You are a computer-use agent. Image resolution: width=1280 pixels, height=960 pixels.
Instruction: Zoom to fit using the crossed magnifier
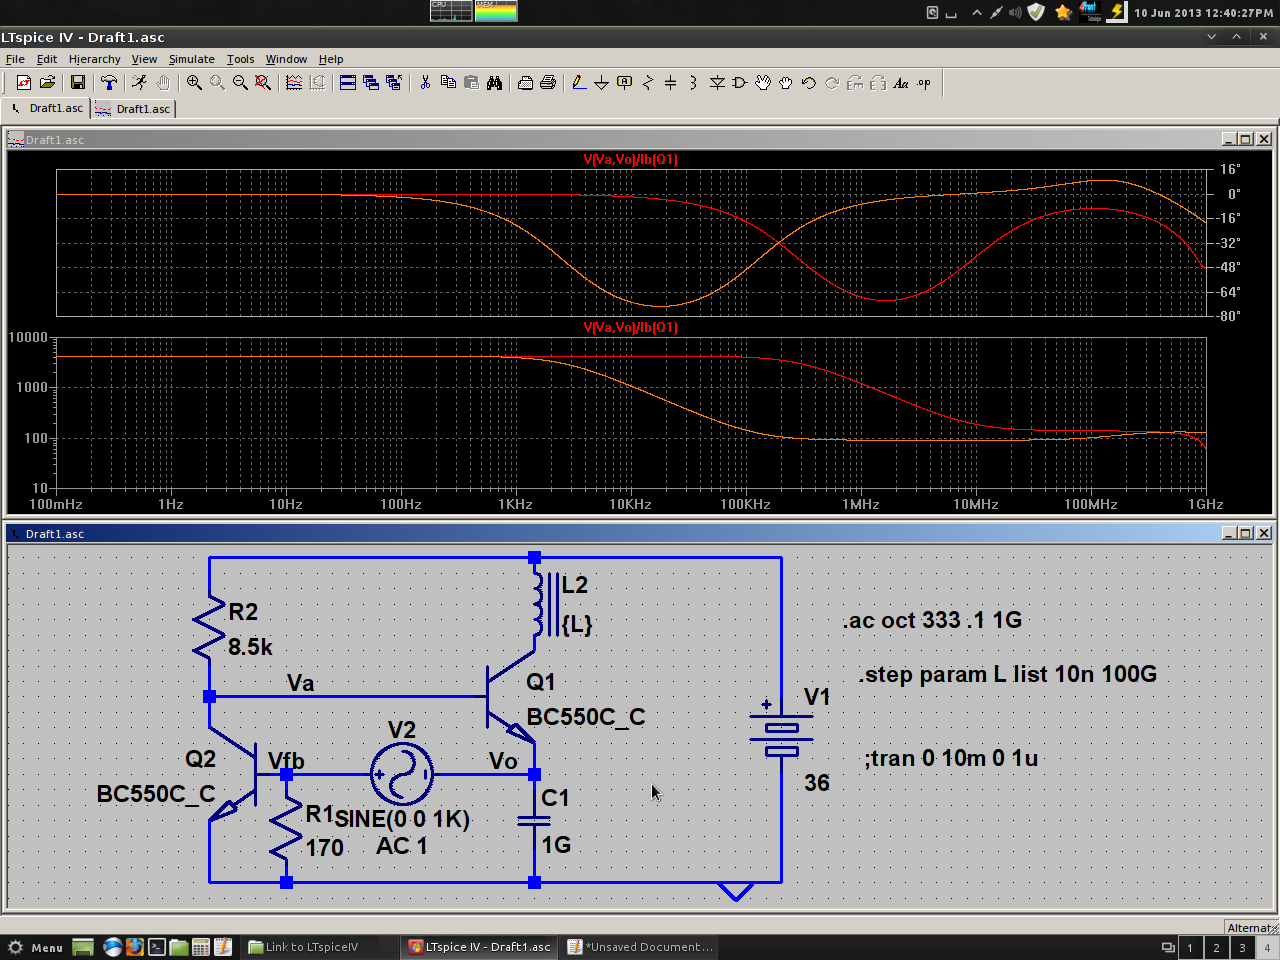coord(263,83)
